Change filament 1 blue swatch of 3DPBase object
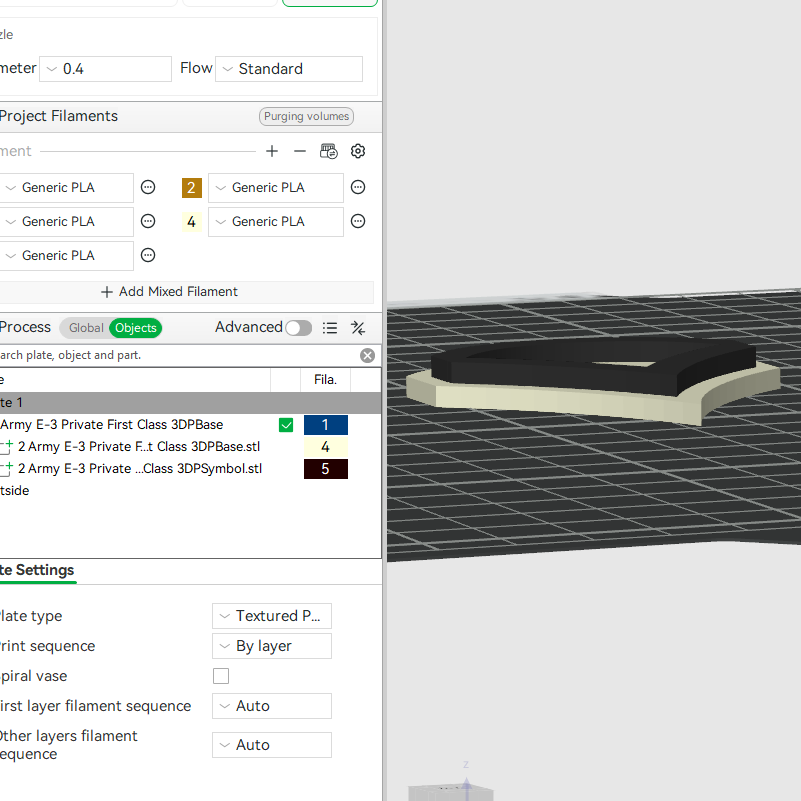Screen dimensions: 801x801 [326, 425]
